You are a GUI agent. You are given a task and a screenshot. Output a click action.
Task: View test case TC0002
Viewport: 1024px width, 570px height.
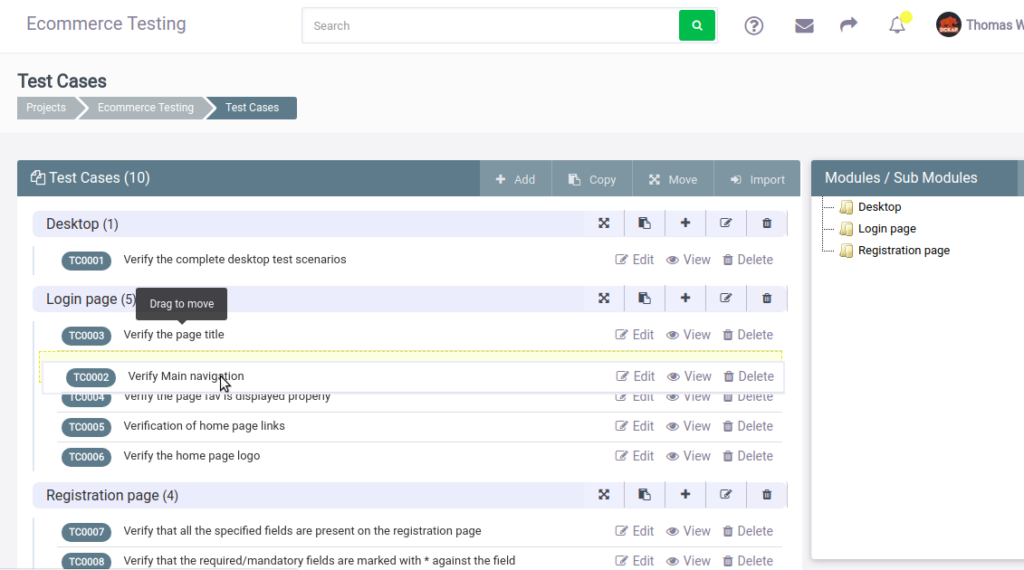[x=689, y=377]
